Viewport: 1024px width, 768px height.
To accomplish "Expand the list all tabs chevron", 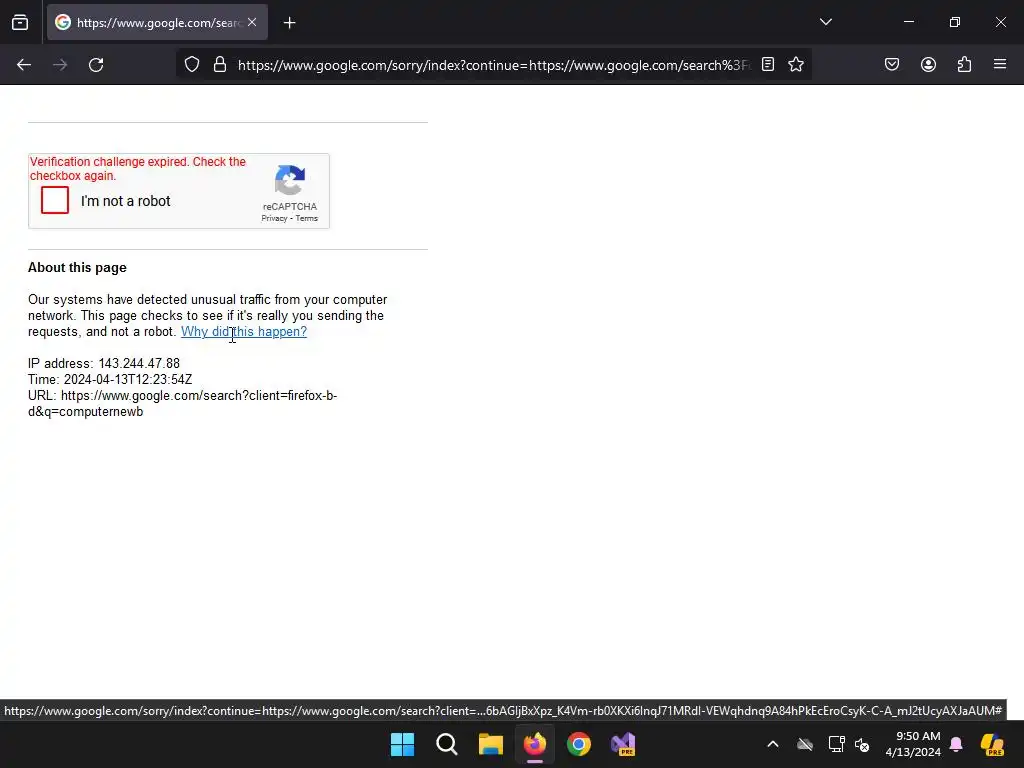I will coord(825,22).
